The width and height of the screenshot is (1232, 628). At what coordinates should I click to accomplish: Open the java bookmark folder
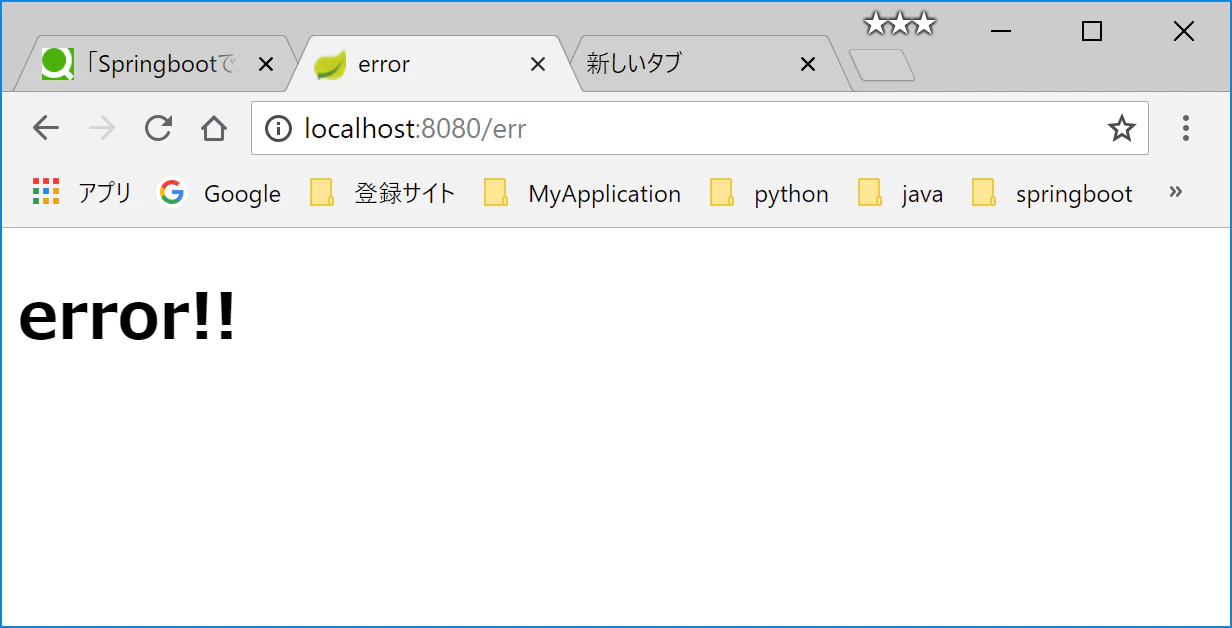pyautogui.click(x=901, y=193)
